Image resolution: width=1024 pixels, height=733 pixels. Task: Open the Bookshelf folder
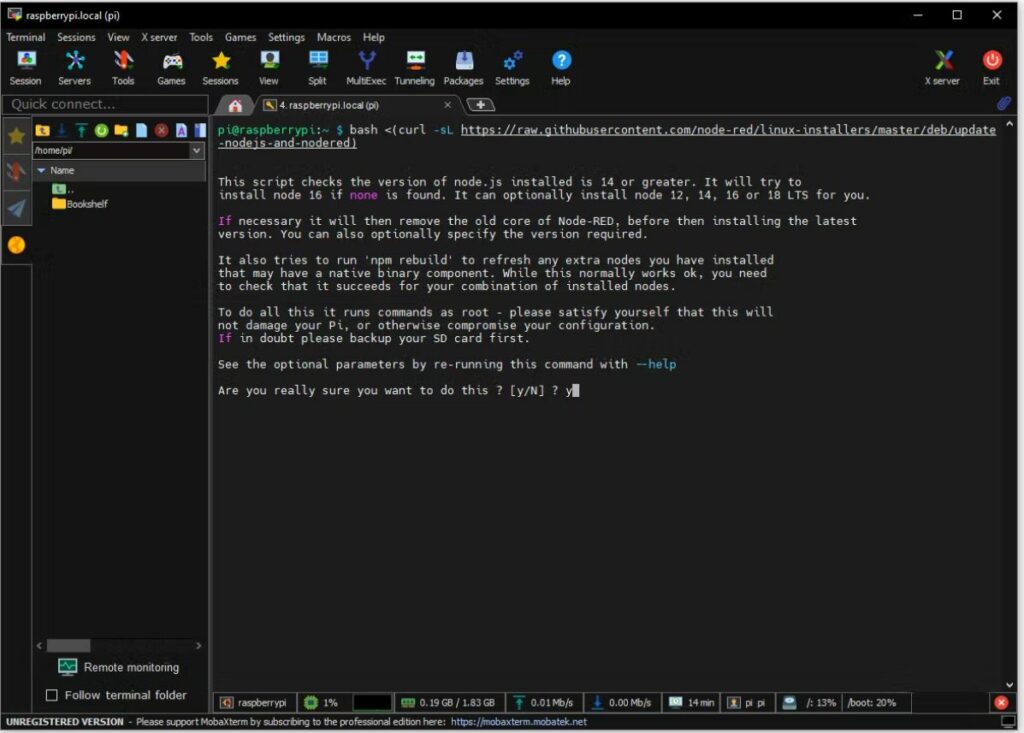tap(85, 204)
